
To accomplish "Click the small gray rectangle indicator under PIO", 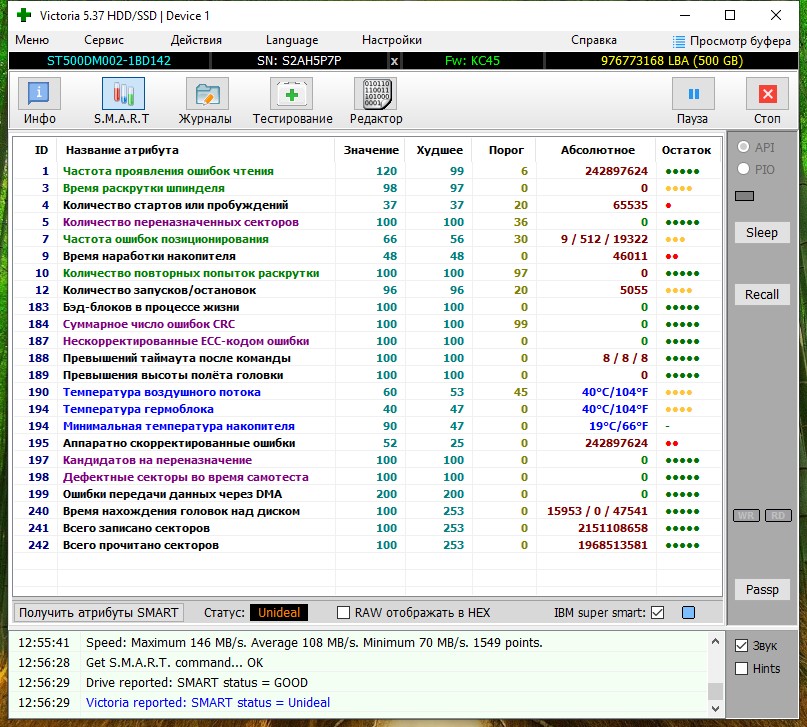I will pyautogui.click(x=744, y=196).
